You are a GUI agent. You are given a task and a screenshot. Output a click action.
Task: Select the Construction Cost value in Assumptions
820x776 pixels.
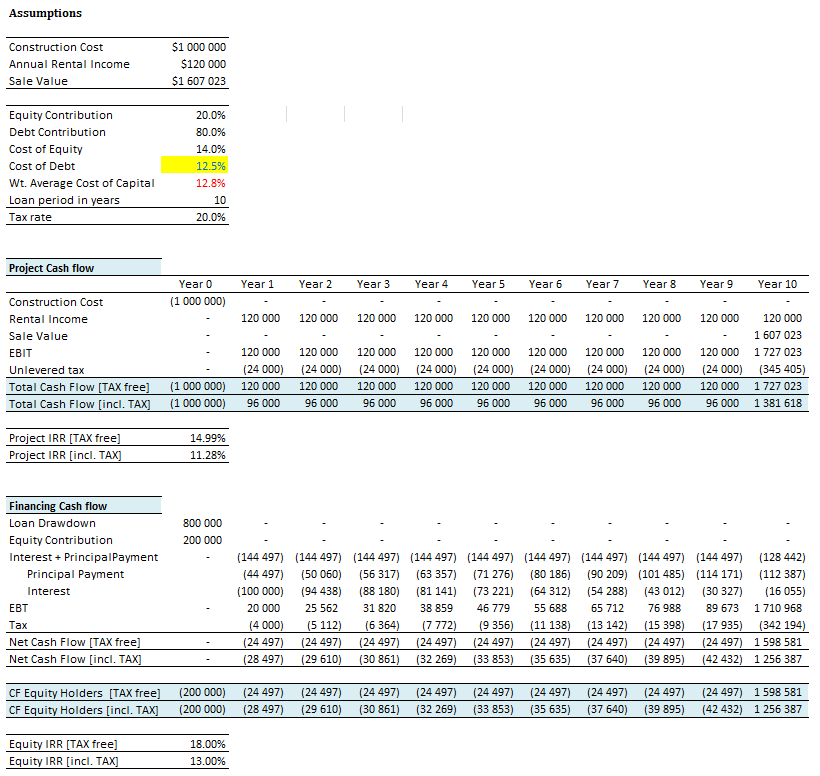pos(198,47)
